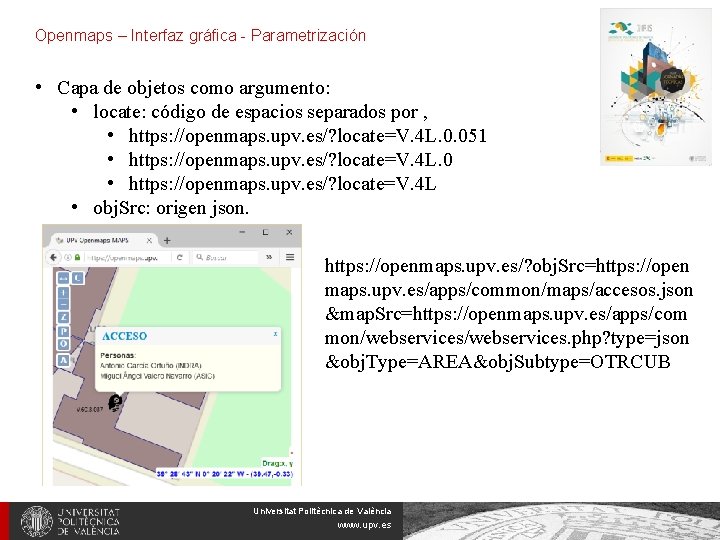
Task: Click the Personas label in popup
Action: (x=118, y=355)
